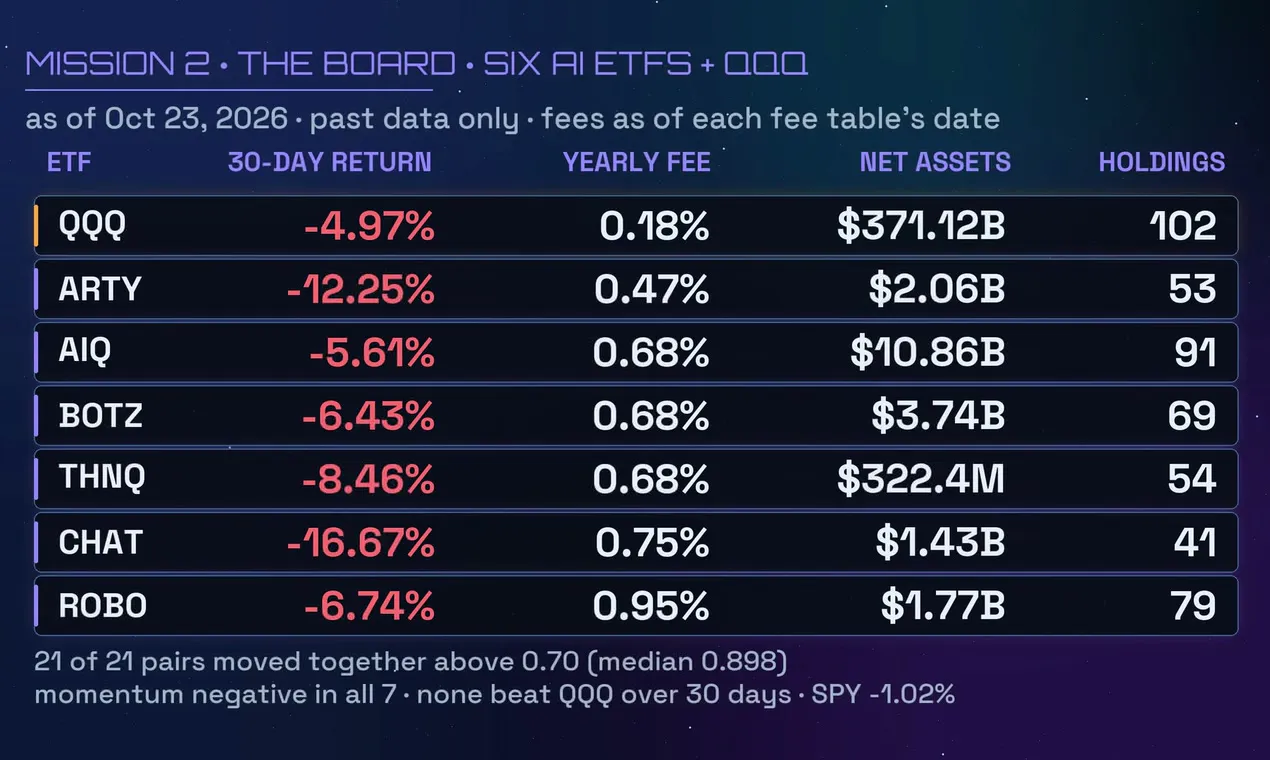Click ARTY's 0.47% yearly fee
1270x760 pixels.
[x=652, y=290]
